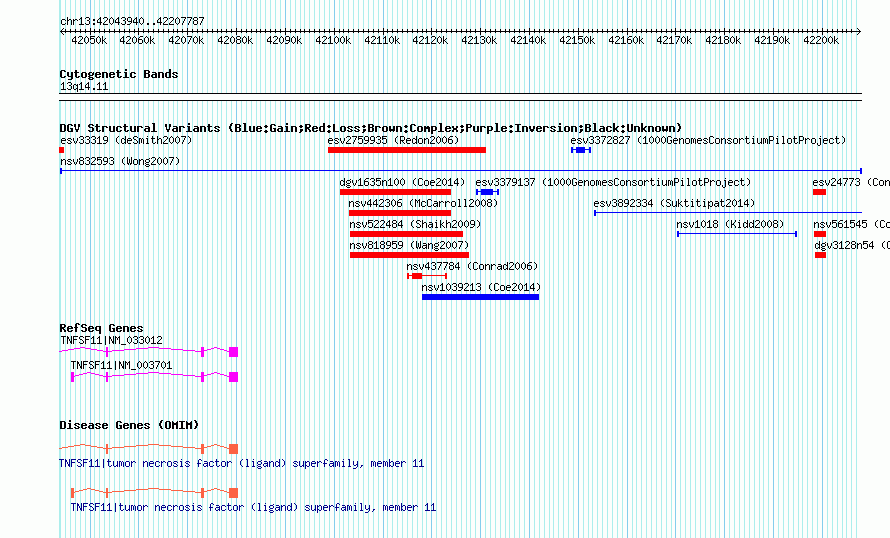The height and width of the screenshot is (538, 890).
Task: Open the nsv561545 variant label
Action: click(851, 224)
